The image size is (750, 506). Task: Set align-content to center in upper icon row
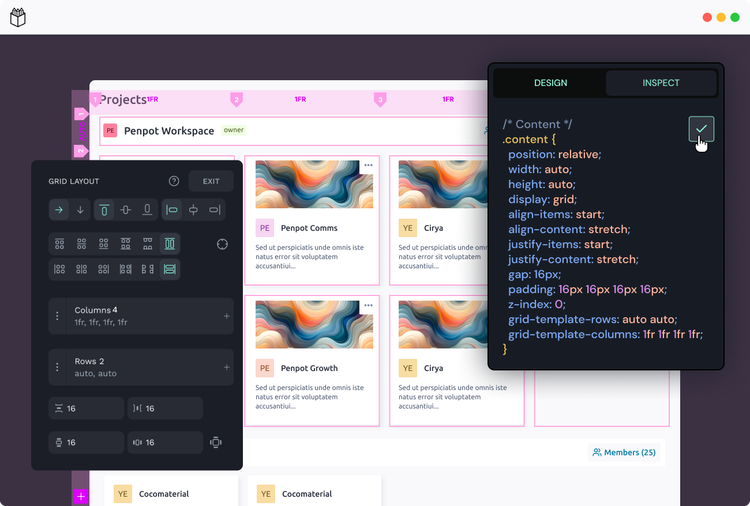click(81, 244)
